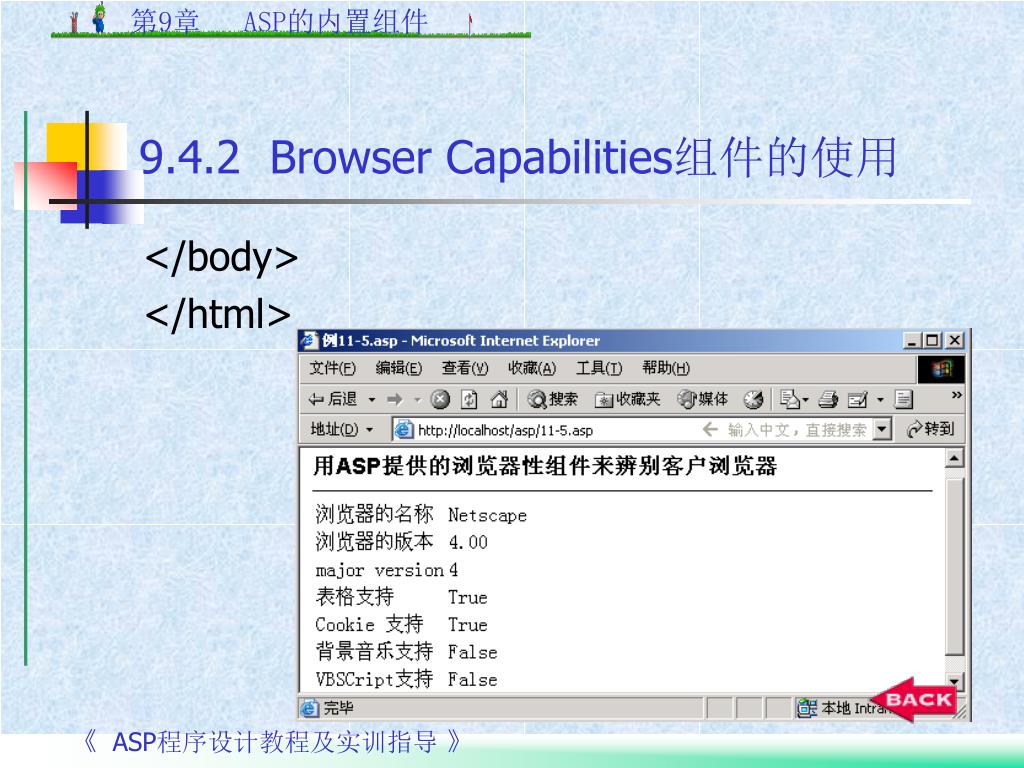Click the major version label
1024x768 pixels.
point(379,571)
